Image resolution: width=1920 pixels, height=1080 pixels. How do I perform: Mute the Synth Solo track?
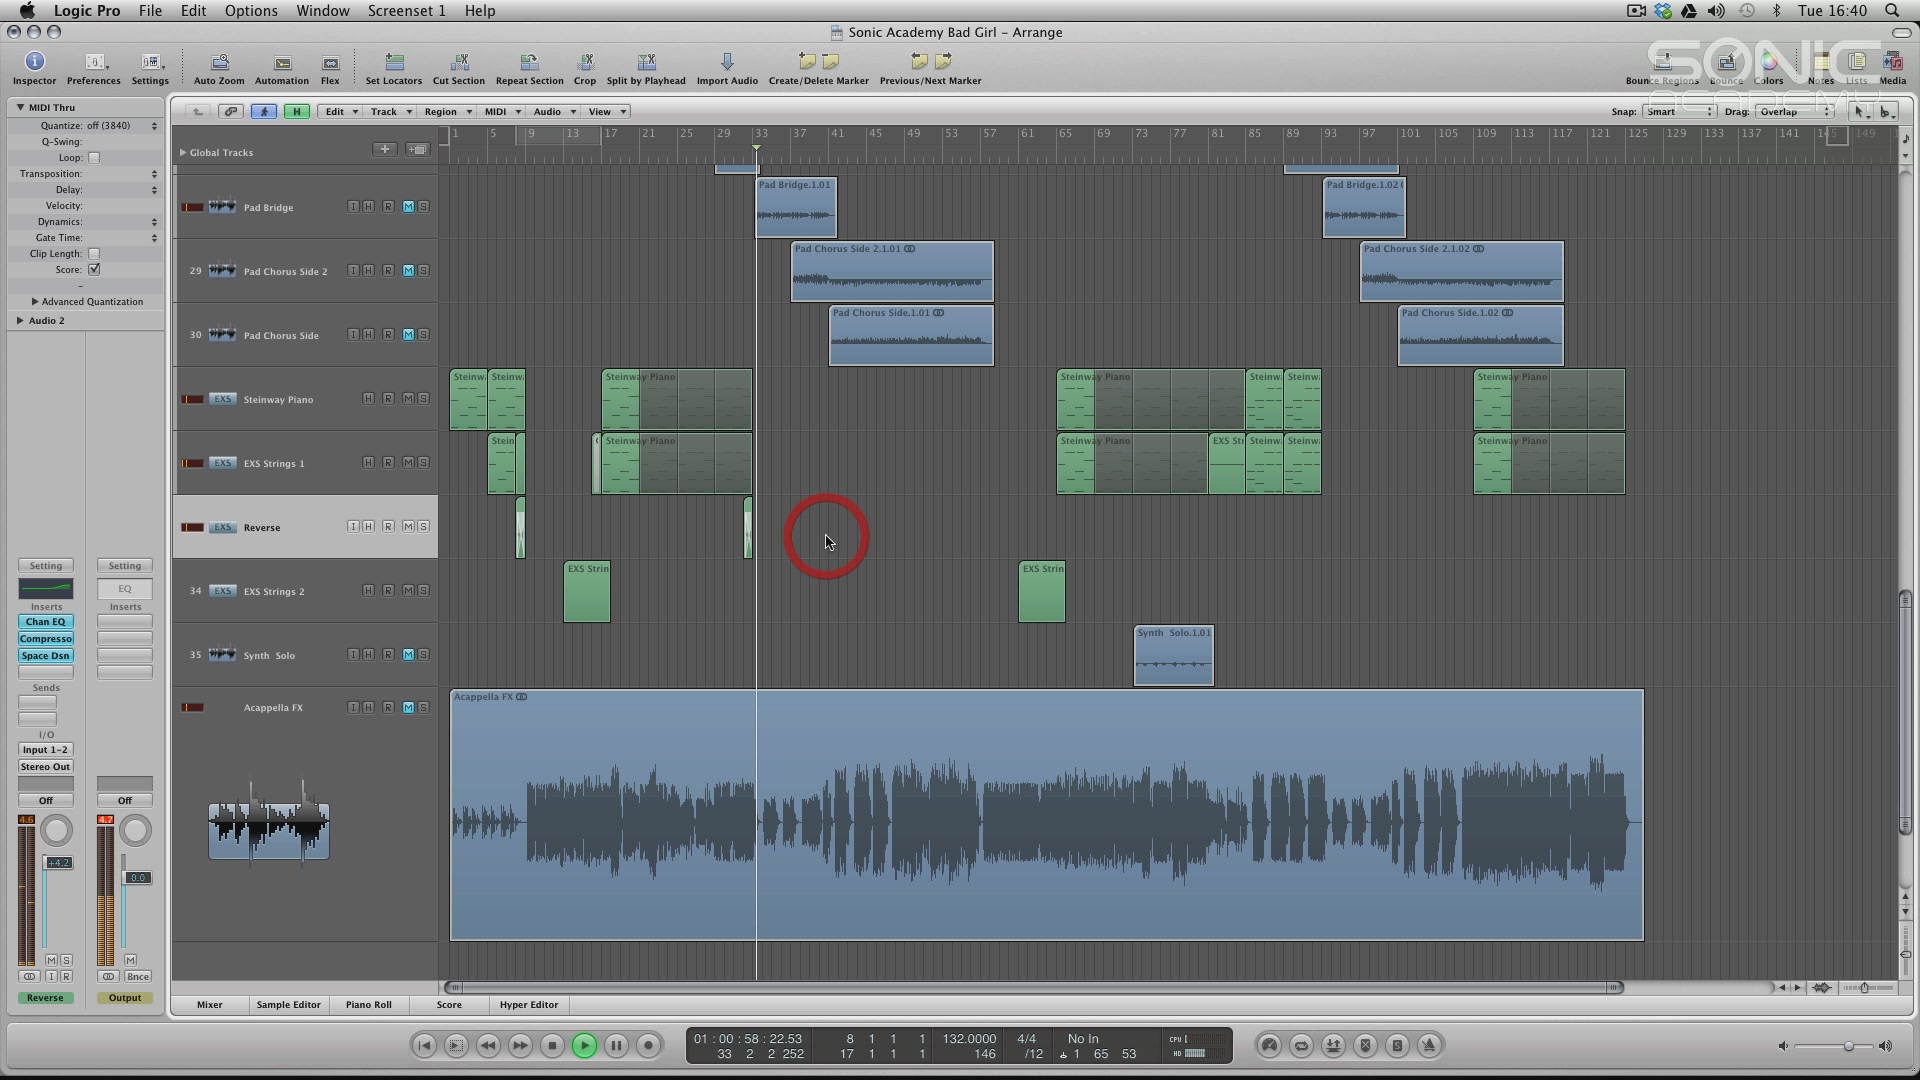[x=408, y=655]
